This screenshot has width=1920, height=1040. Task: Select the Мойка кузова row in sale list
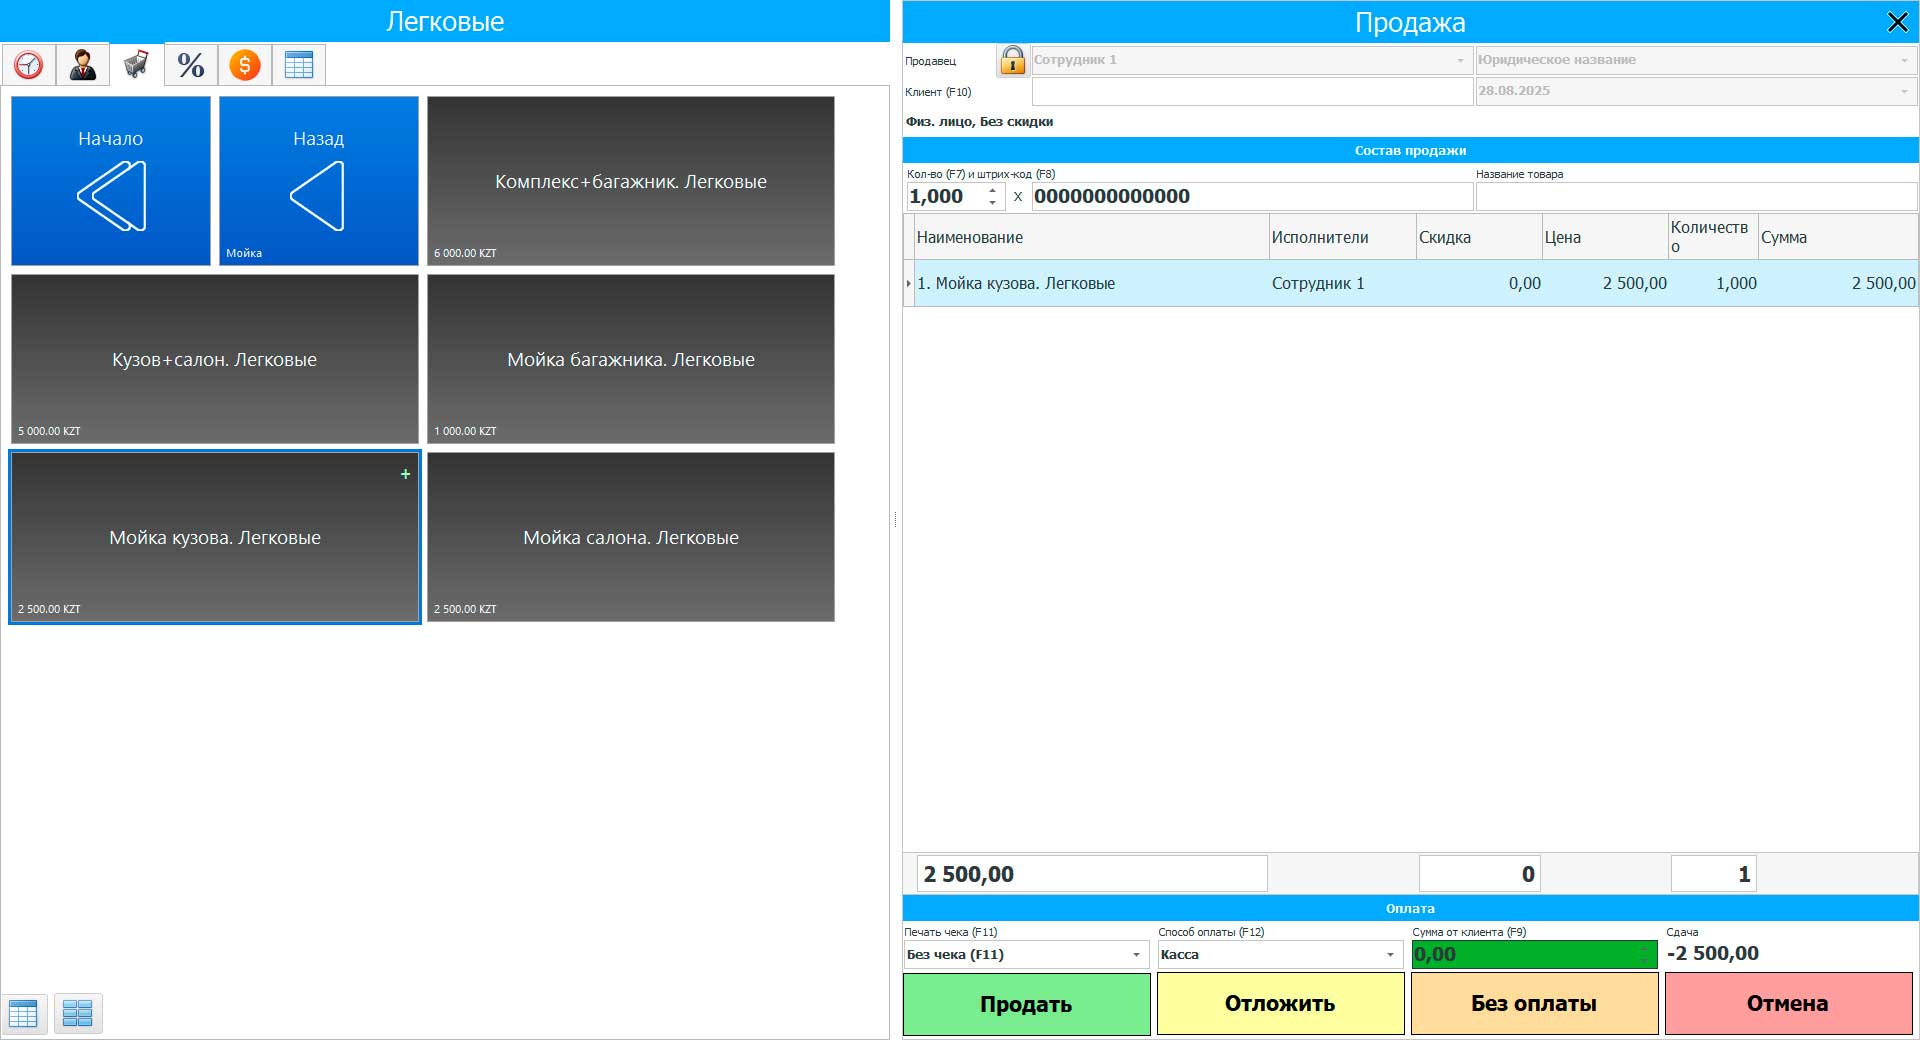[x=1090, y=284]
